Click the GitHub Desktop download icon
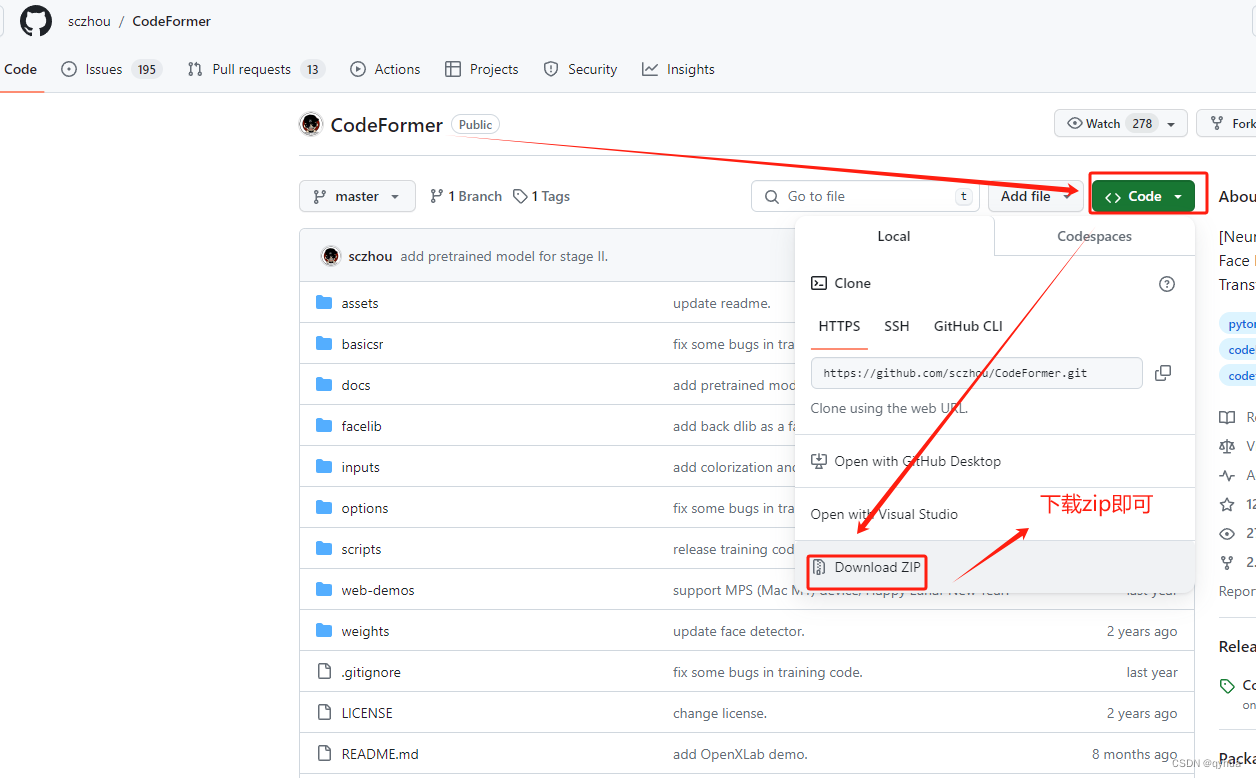 click(819, 461)
